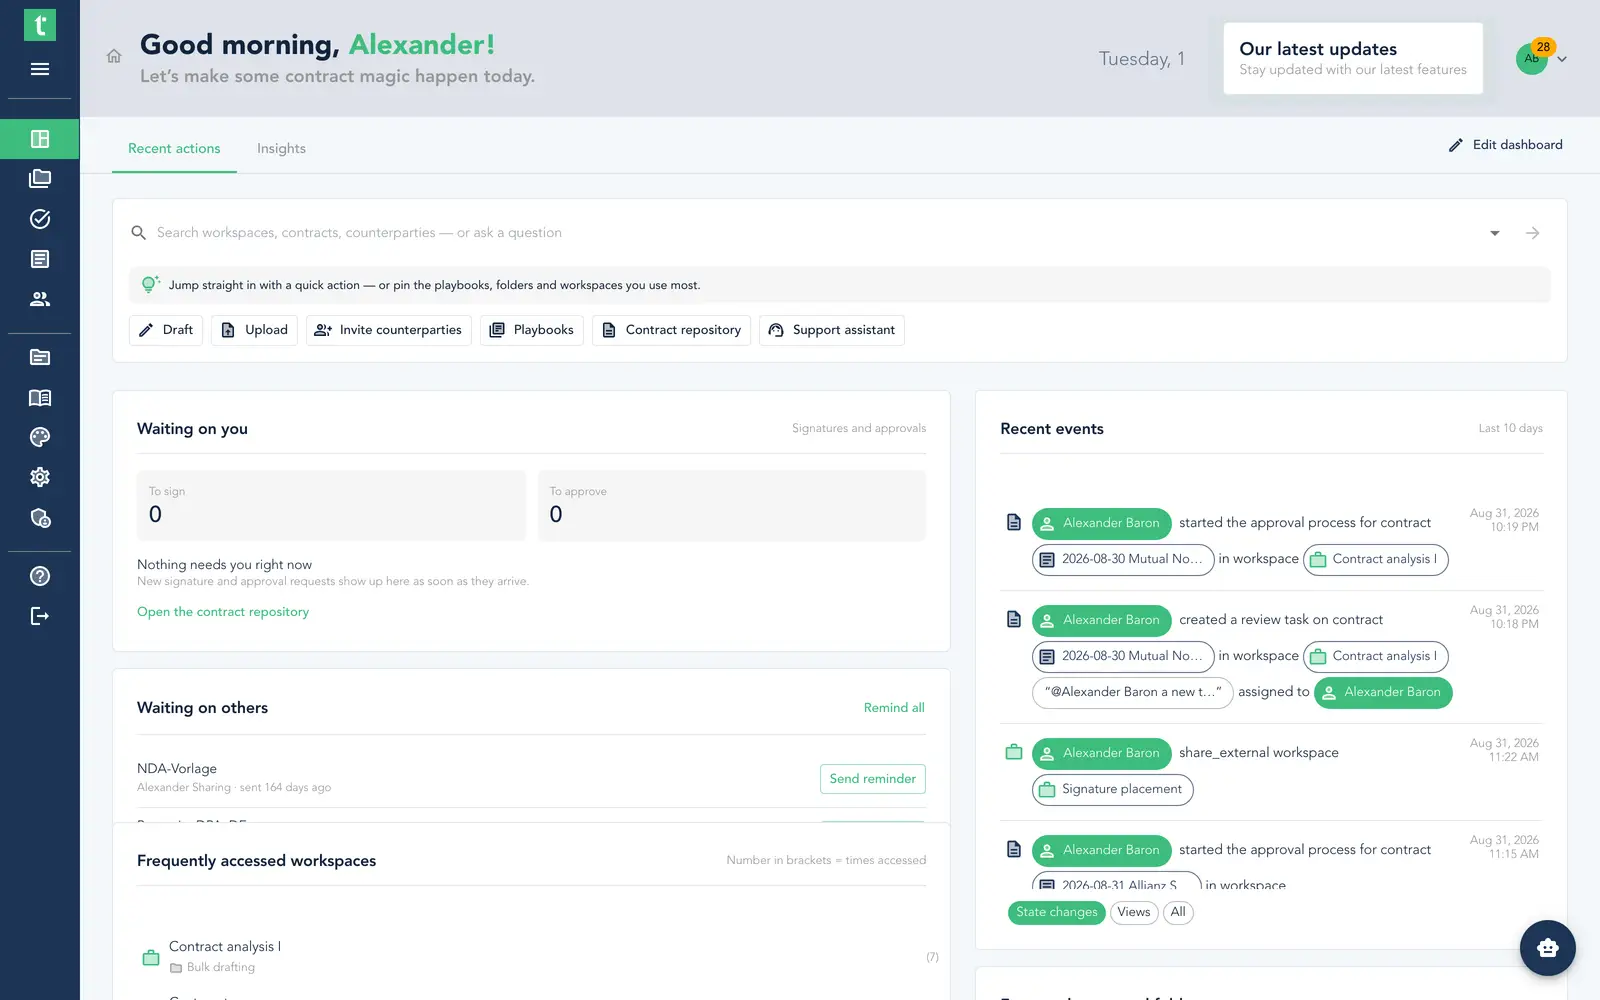Click the help question mark icon

(40, 576)
